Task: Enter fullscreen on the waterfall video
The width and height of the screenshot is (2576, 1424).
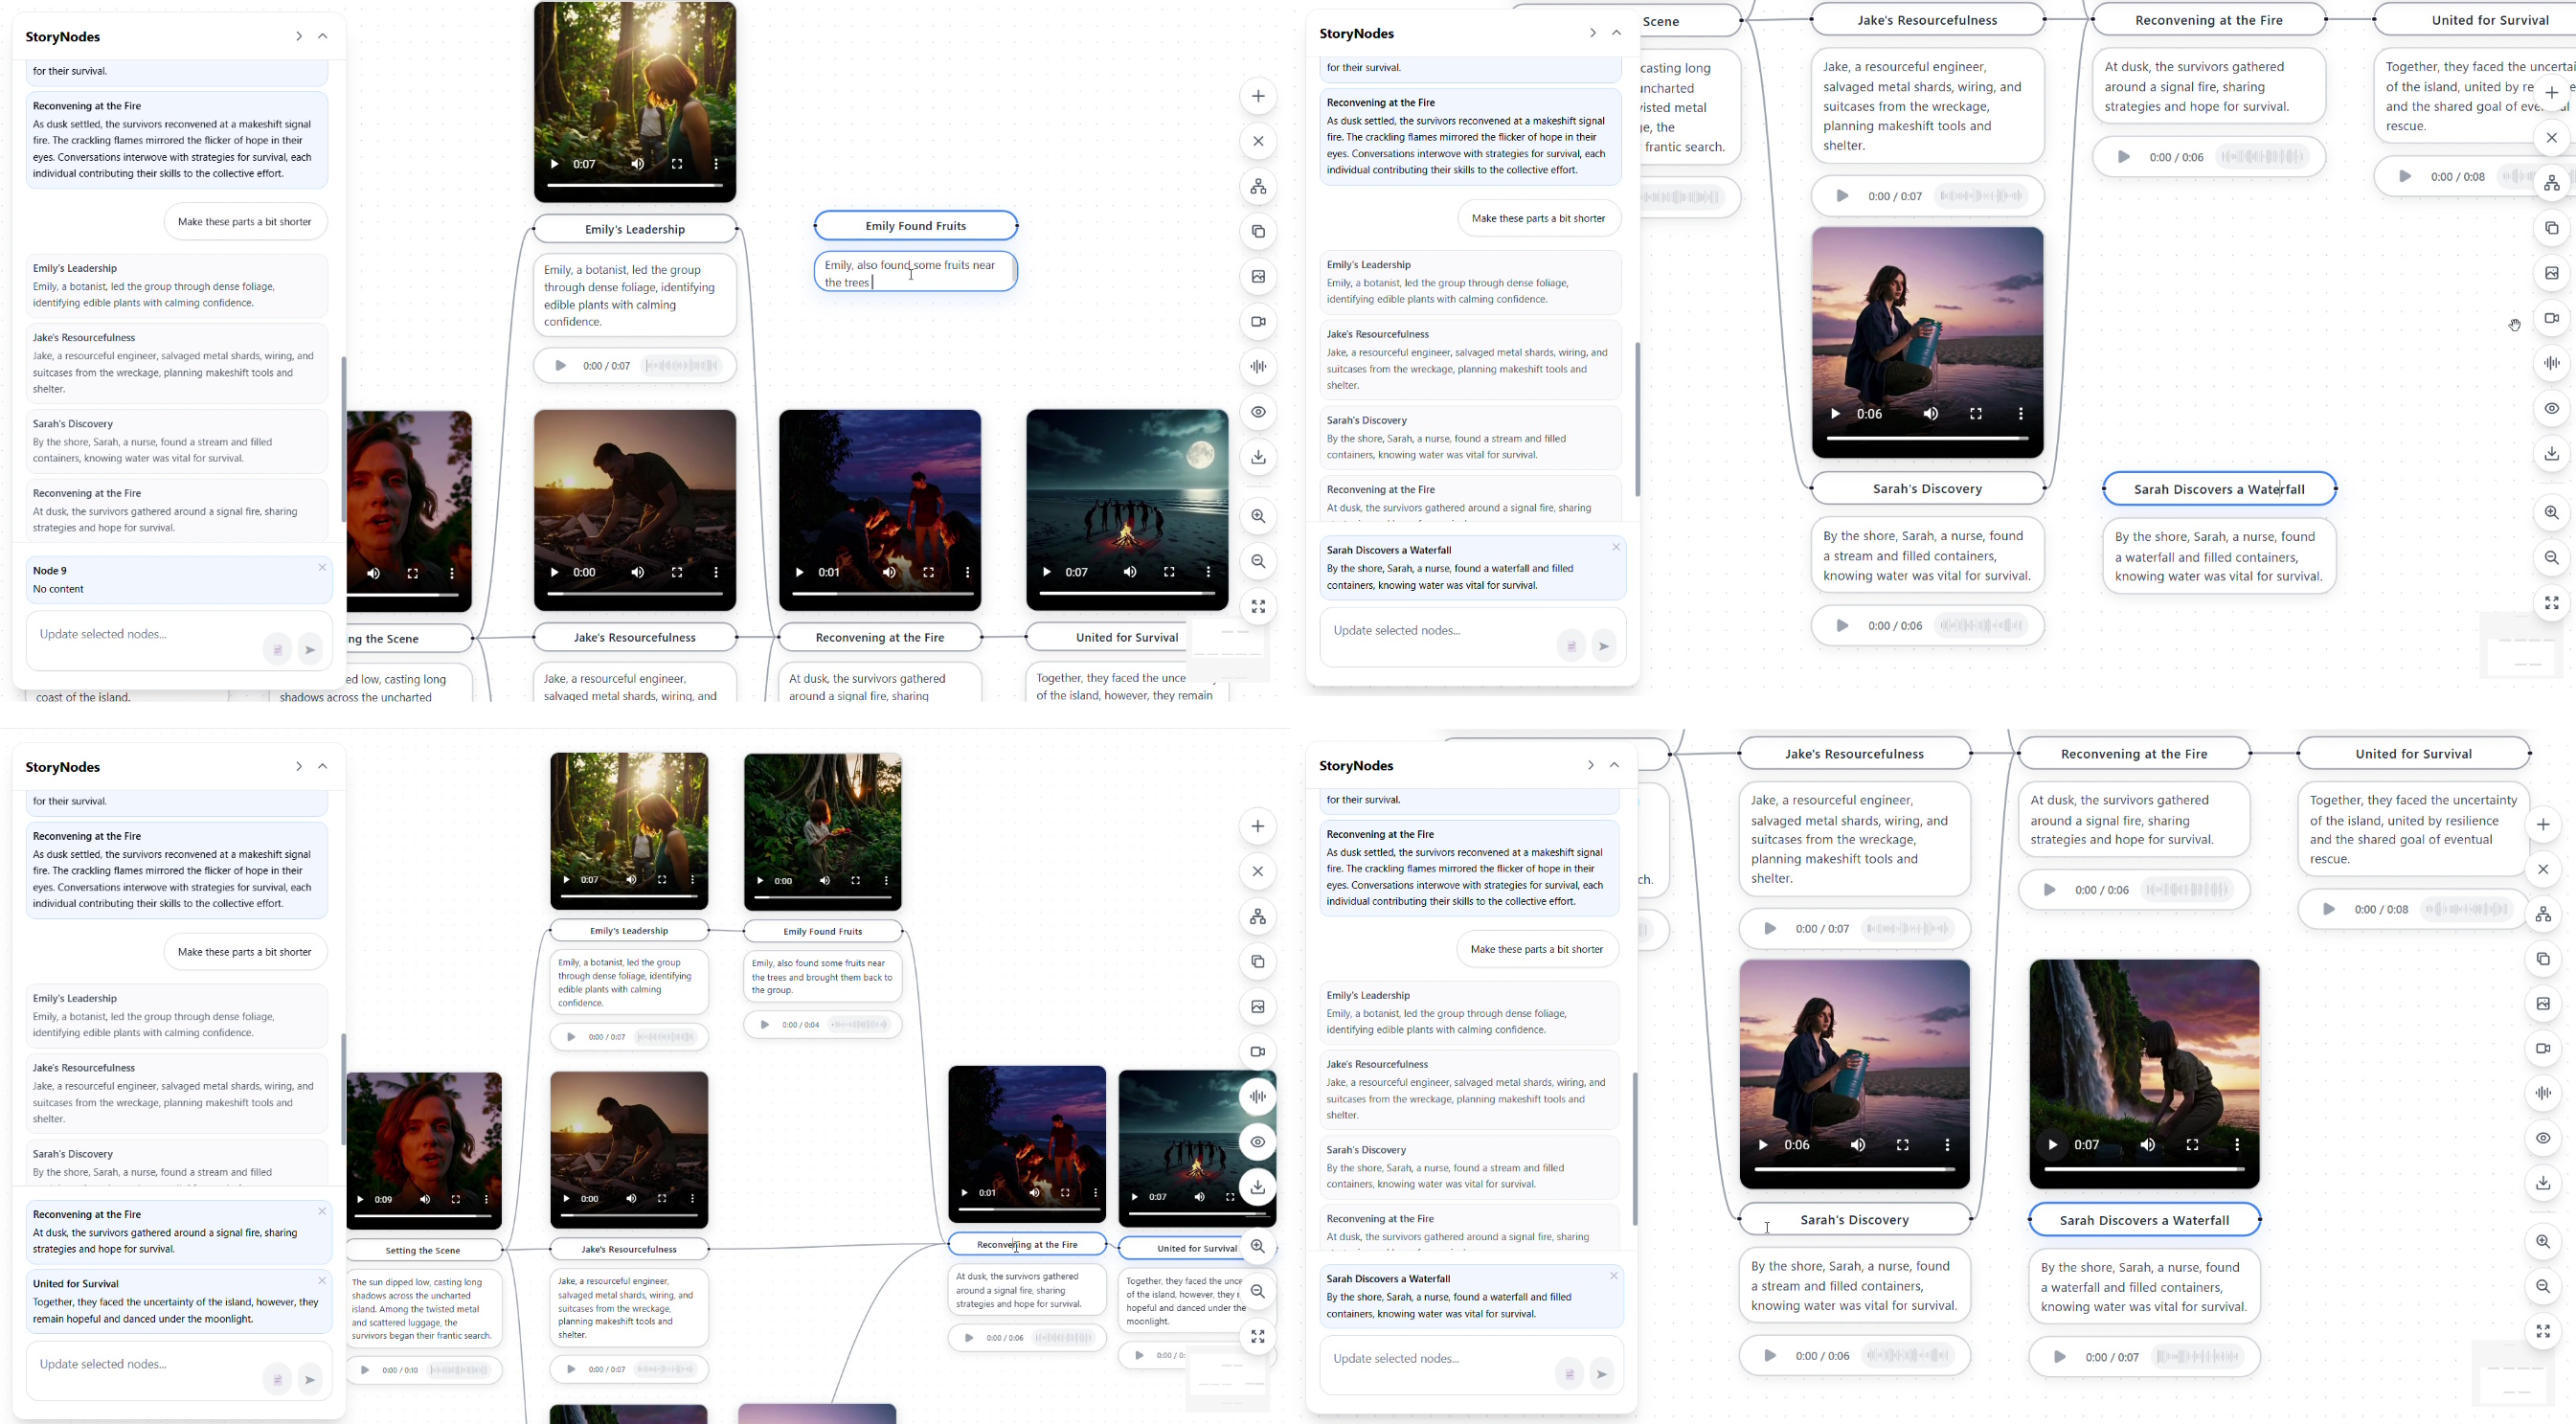Action: (2192, 1145)
